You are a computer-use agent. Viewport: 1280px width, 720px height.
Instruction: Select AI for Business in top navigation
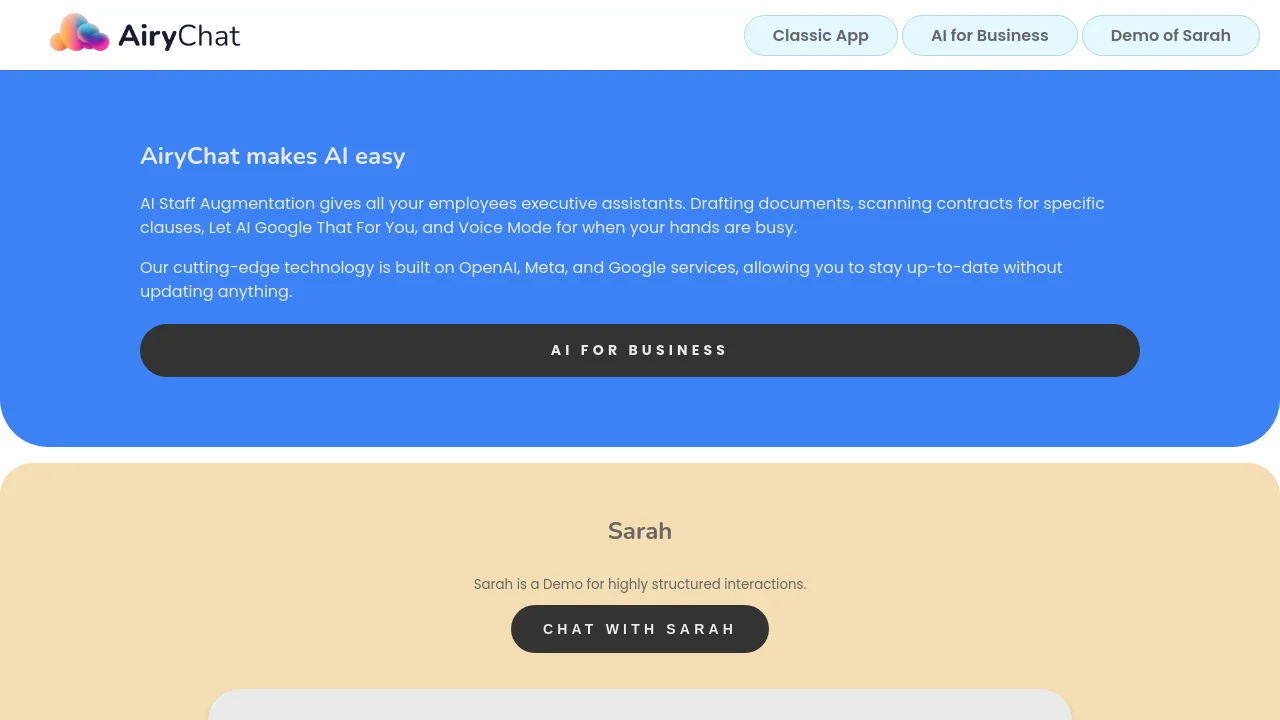990,35
